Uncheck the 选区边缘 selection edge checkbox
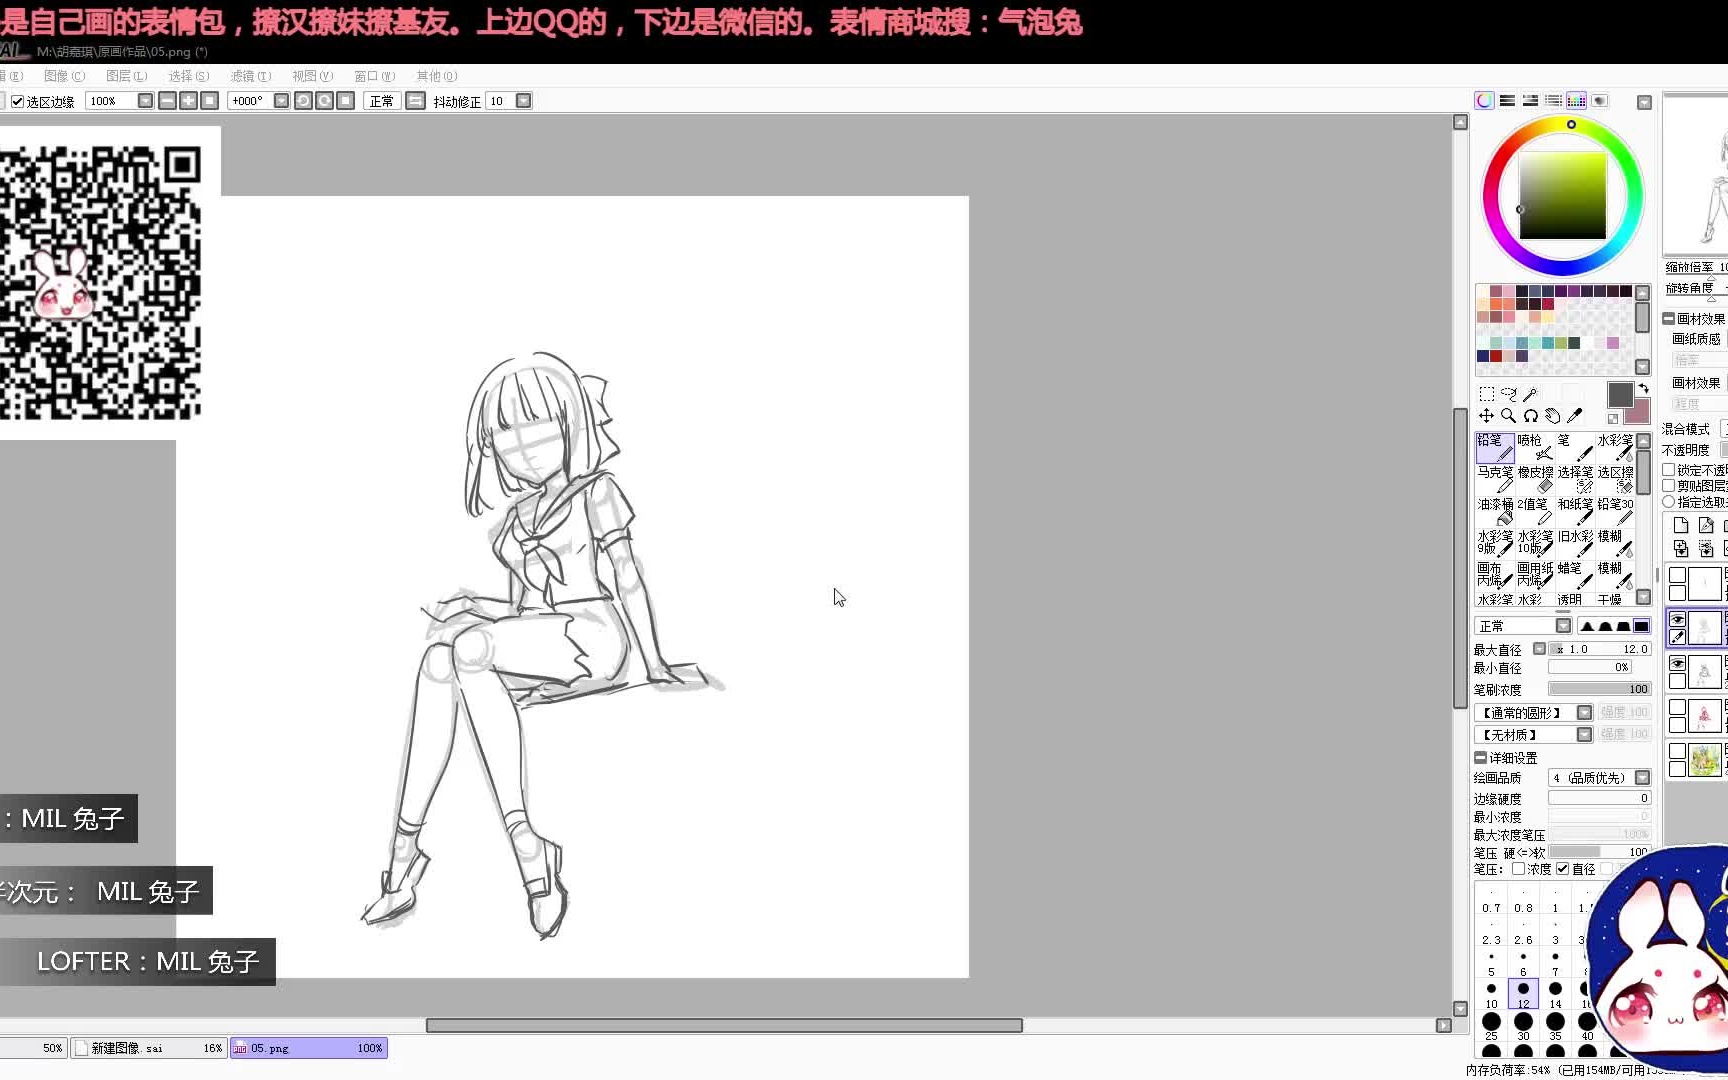1728x1080 pixels. tap(18, 100)
